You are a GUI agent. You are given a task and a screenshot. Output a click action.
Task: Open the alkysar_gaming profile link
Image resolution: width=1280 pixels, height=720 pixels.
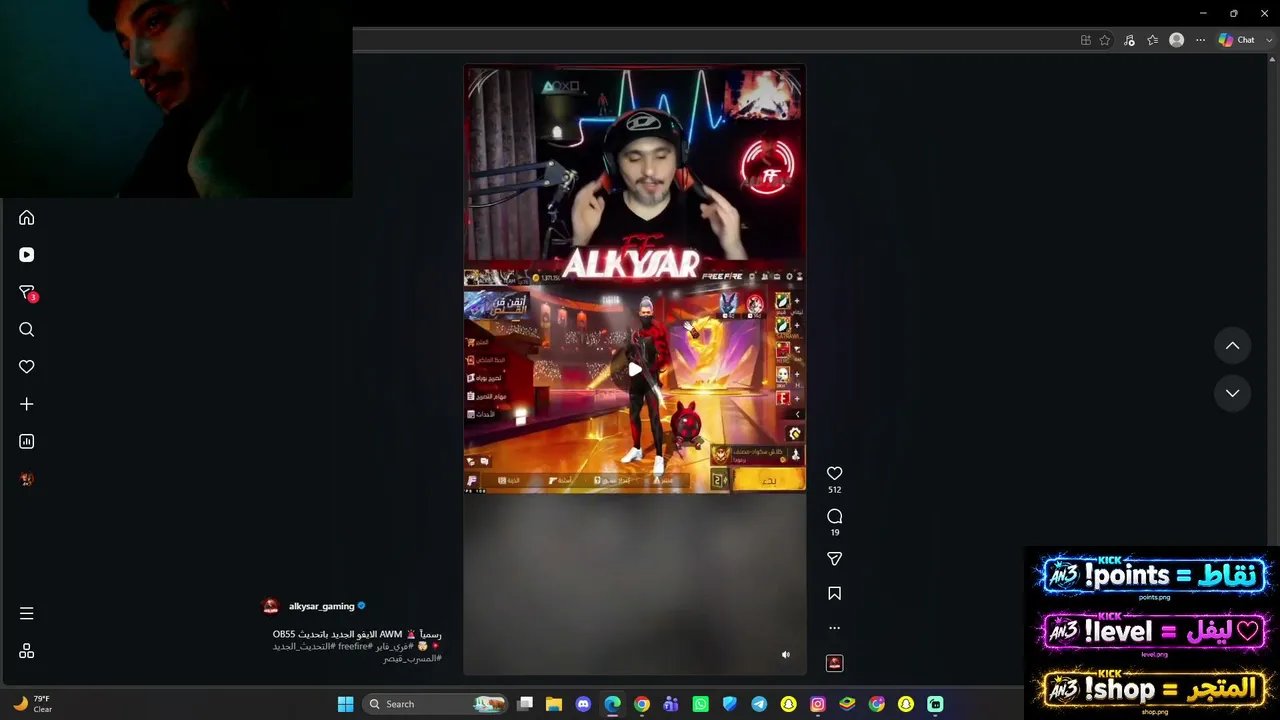tap(321, 606)
